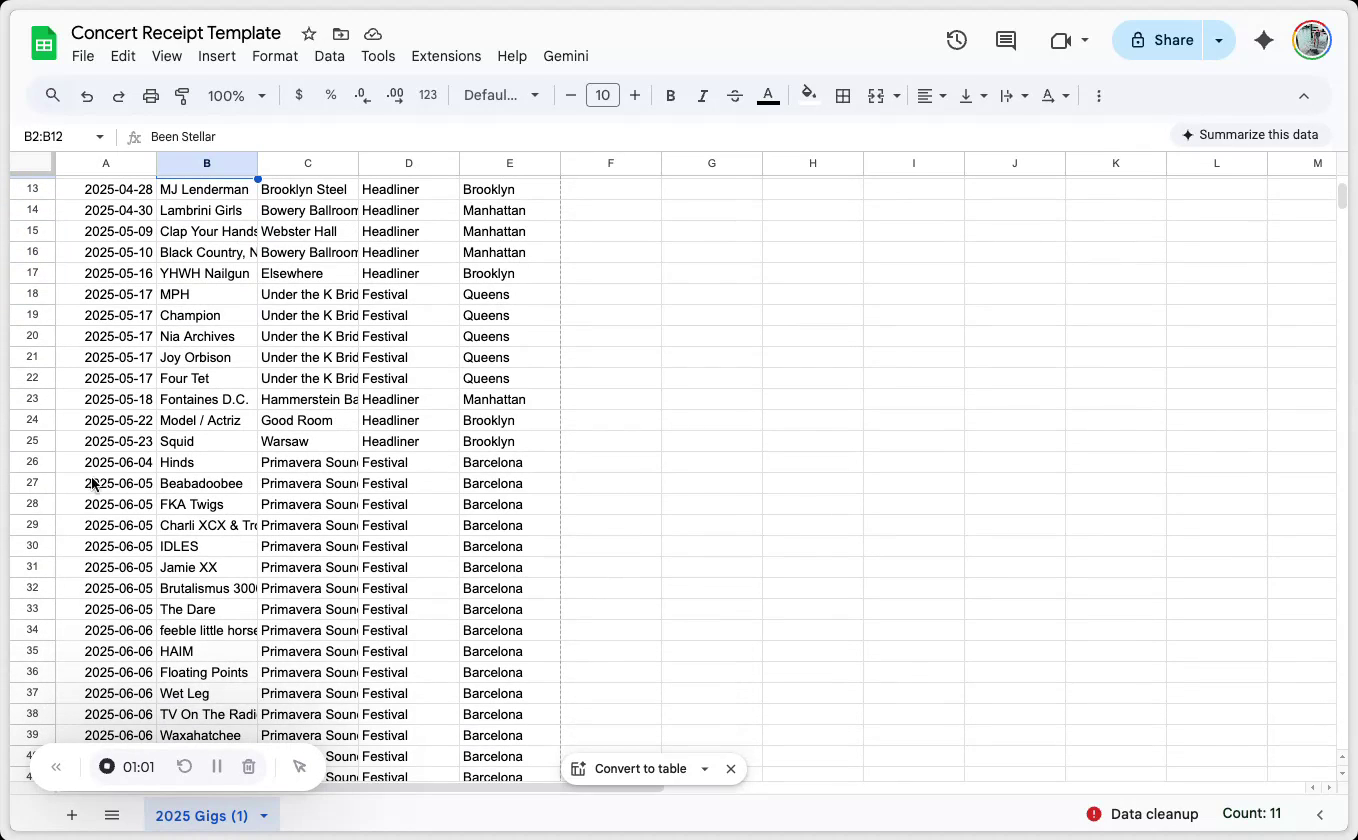Open the Edit menu
The width and height of the screenshot is (1358, 840).
123,56
